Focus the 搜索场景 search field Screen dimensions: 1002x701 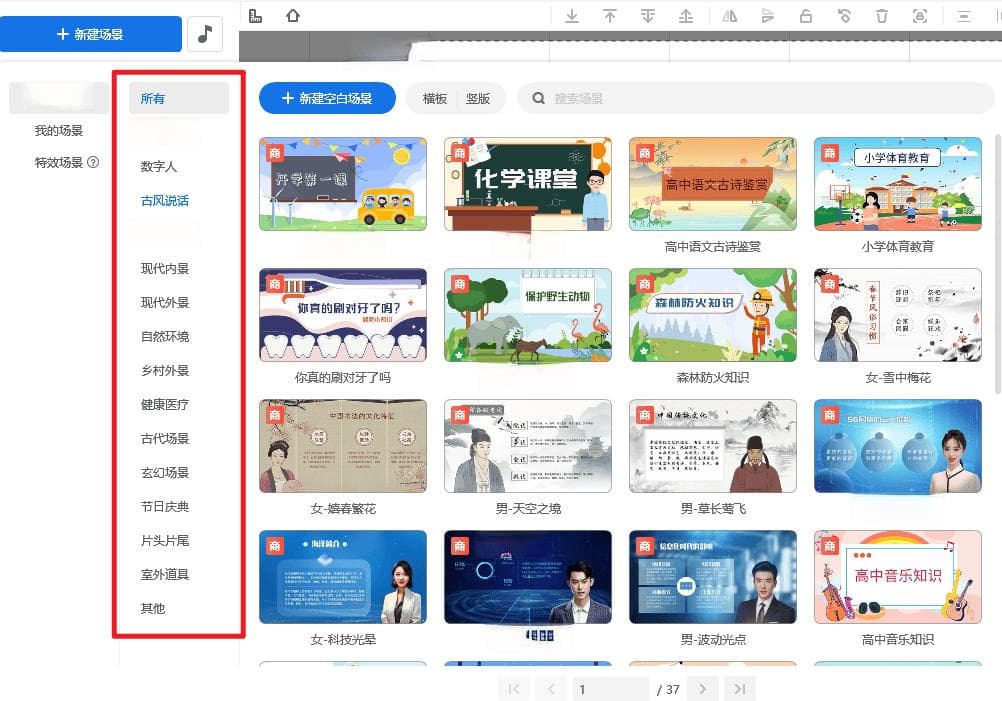click(755, 98)
